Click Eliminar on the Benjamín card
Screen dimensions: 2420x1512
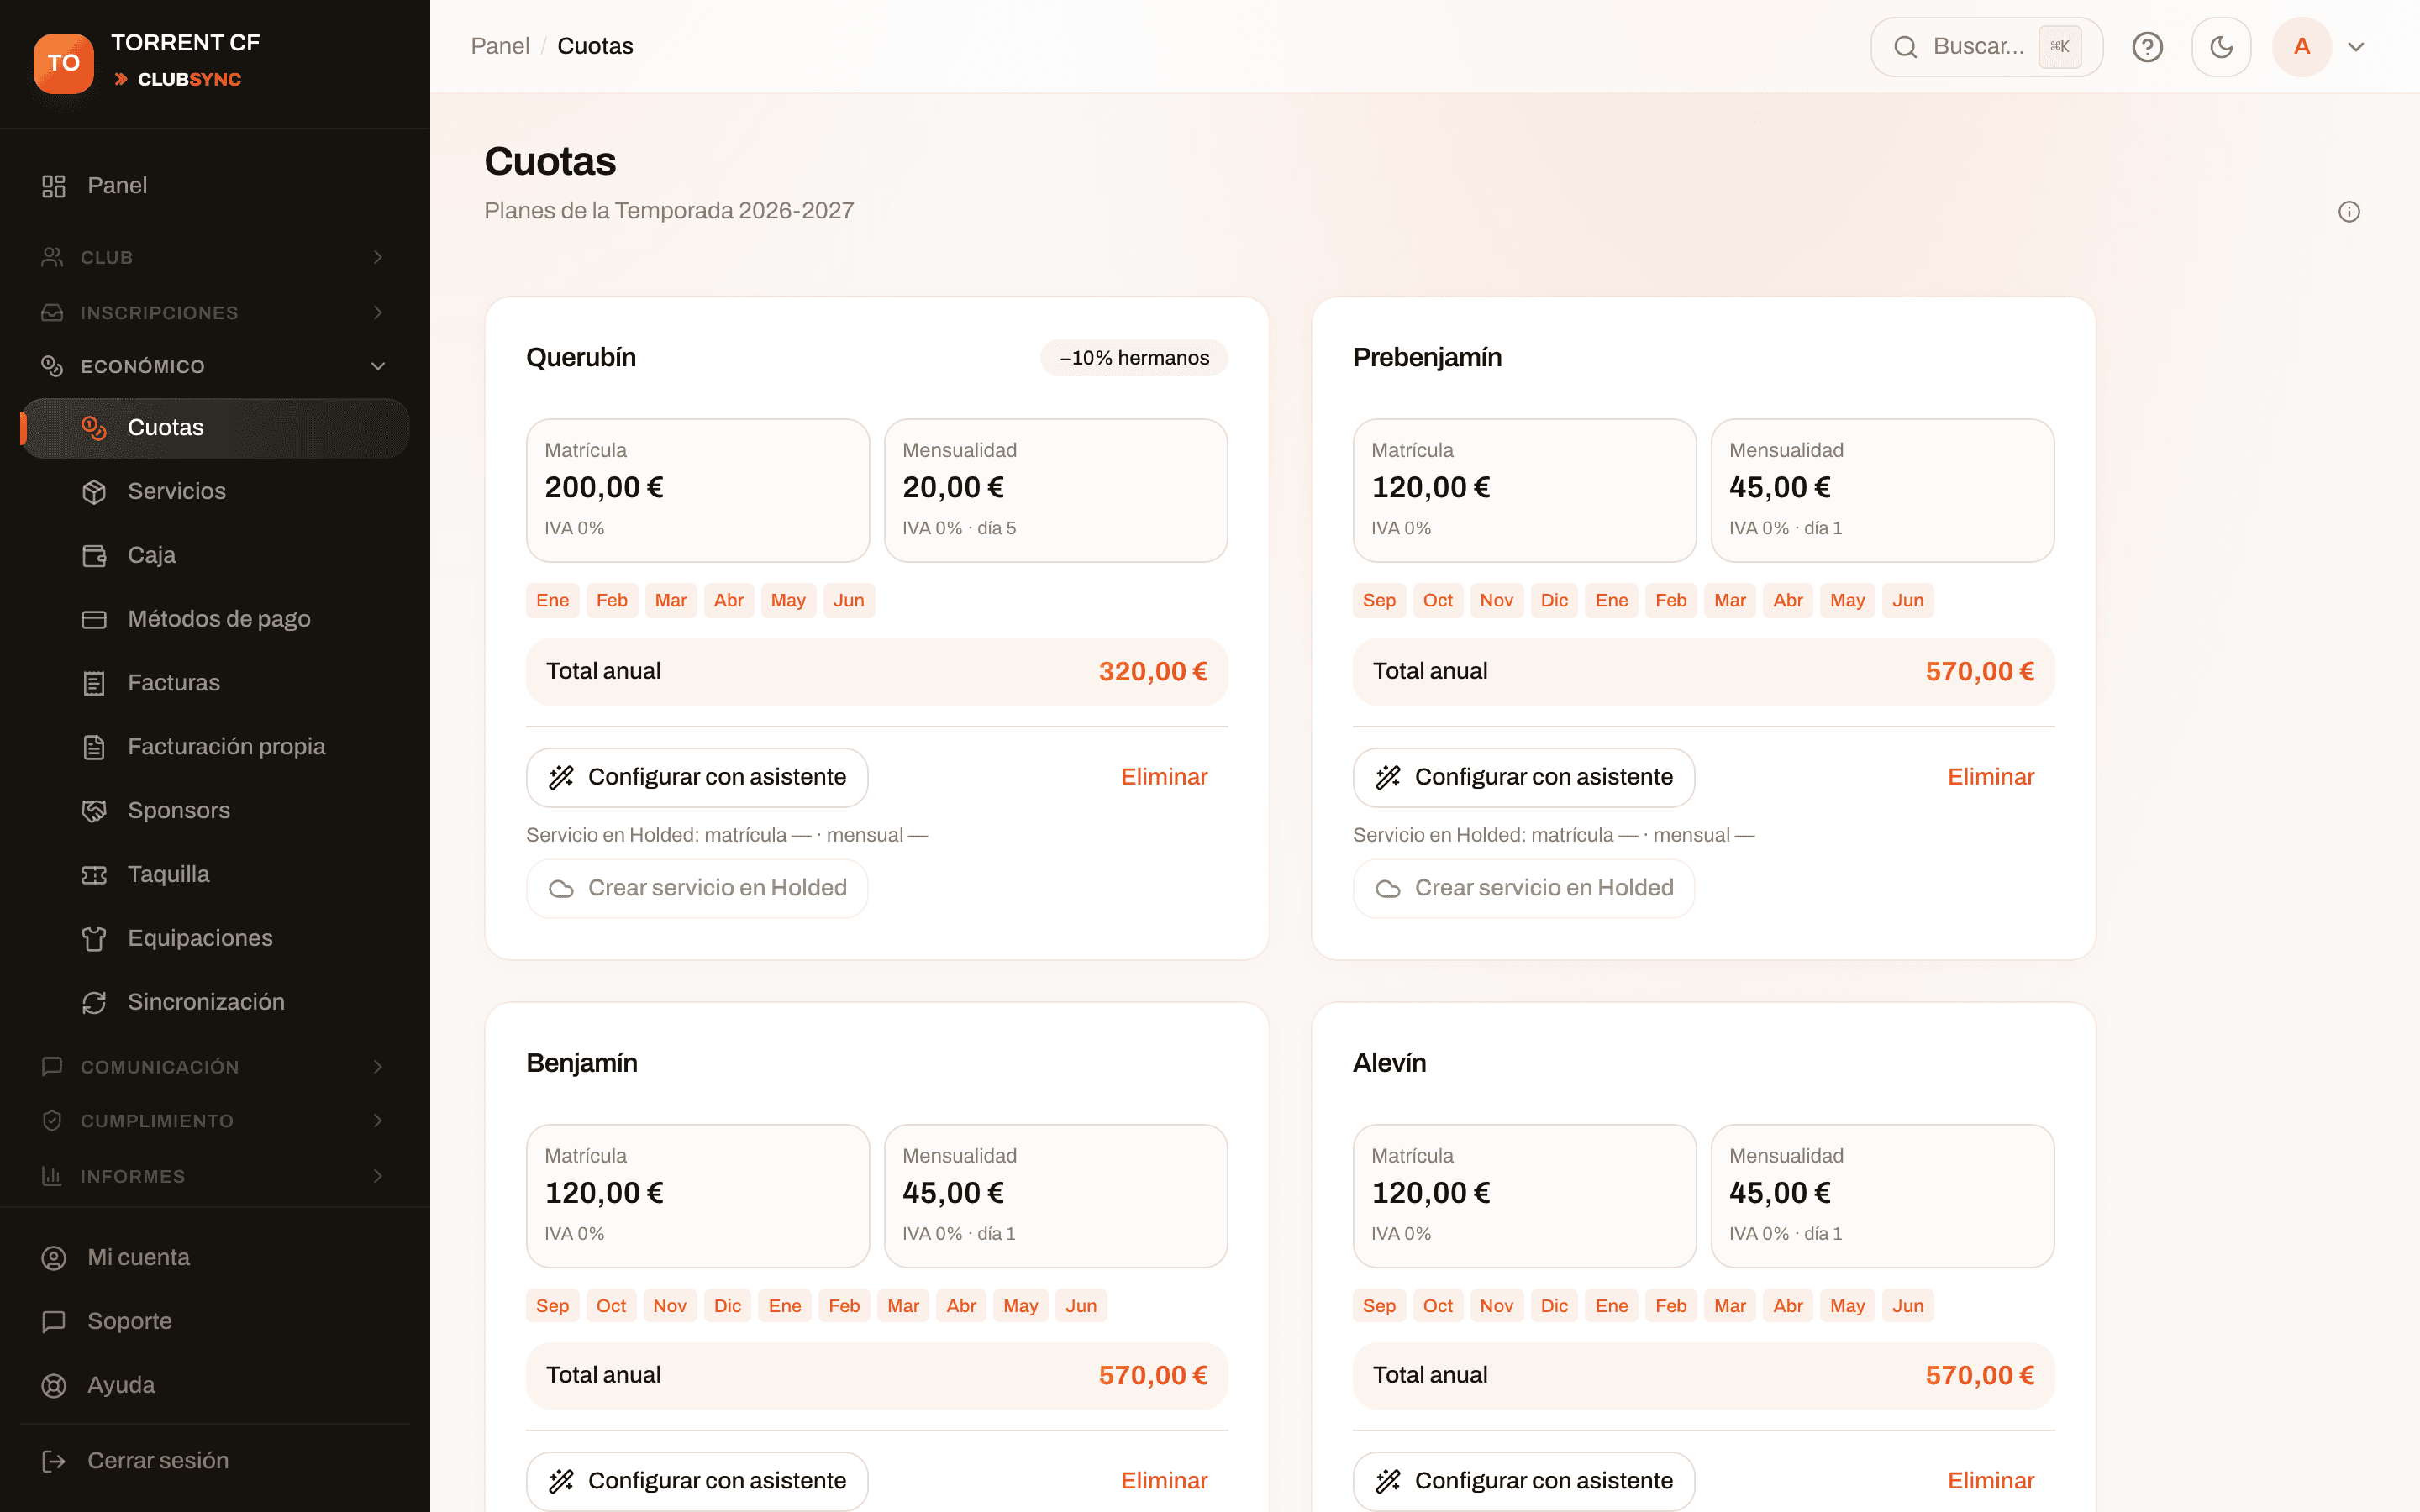pos(1164,1482)
